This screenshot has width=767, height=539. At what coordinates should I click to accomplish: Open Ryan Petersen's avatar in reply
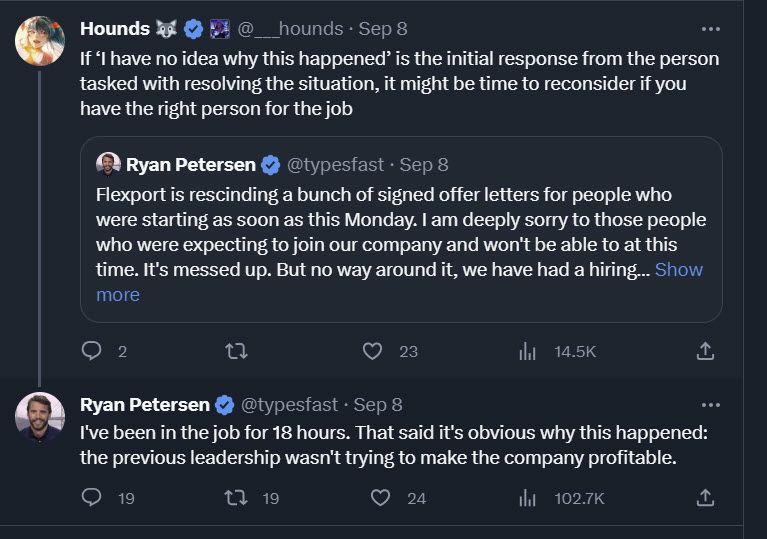click(x=40, y=417)
